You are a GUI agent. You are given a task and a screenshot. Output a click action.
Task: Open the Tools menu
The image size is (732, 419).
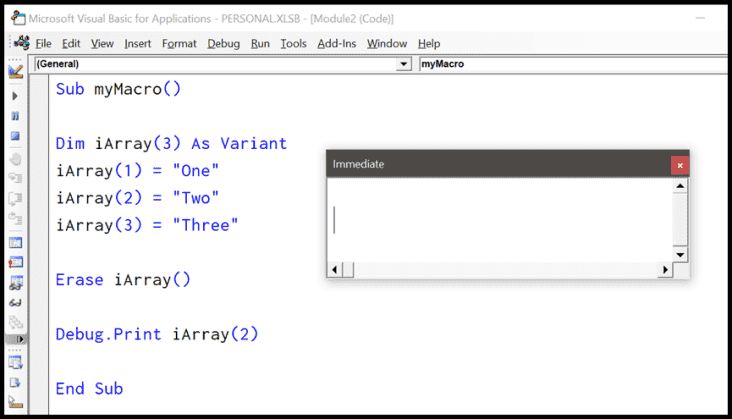(293, 44)
